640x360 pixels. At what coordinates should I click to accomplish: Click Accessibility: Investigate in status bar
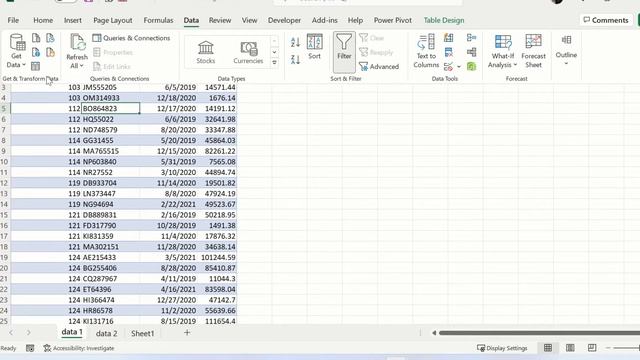(79, 348)
